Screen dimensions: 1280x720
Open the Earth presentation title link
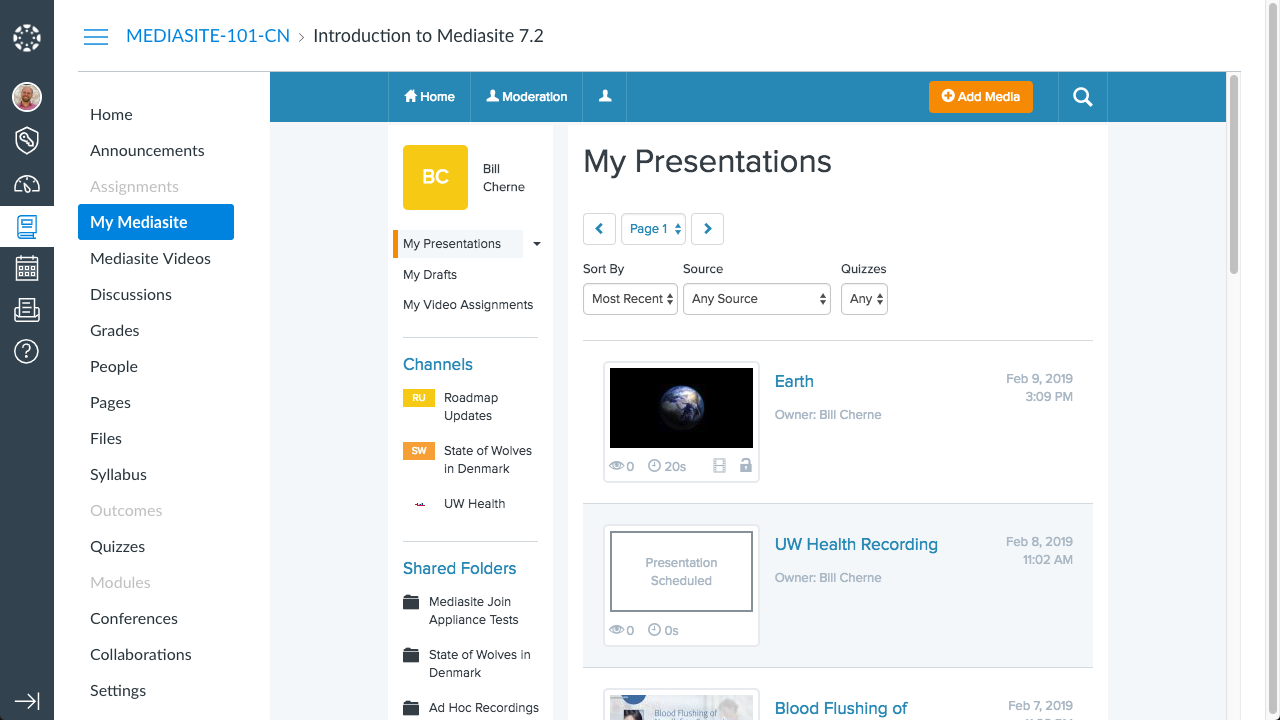tap(794, 381)
